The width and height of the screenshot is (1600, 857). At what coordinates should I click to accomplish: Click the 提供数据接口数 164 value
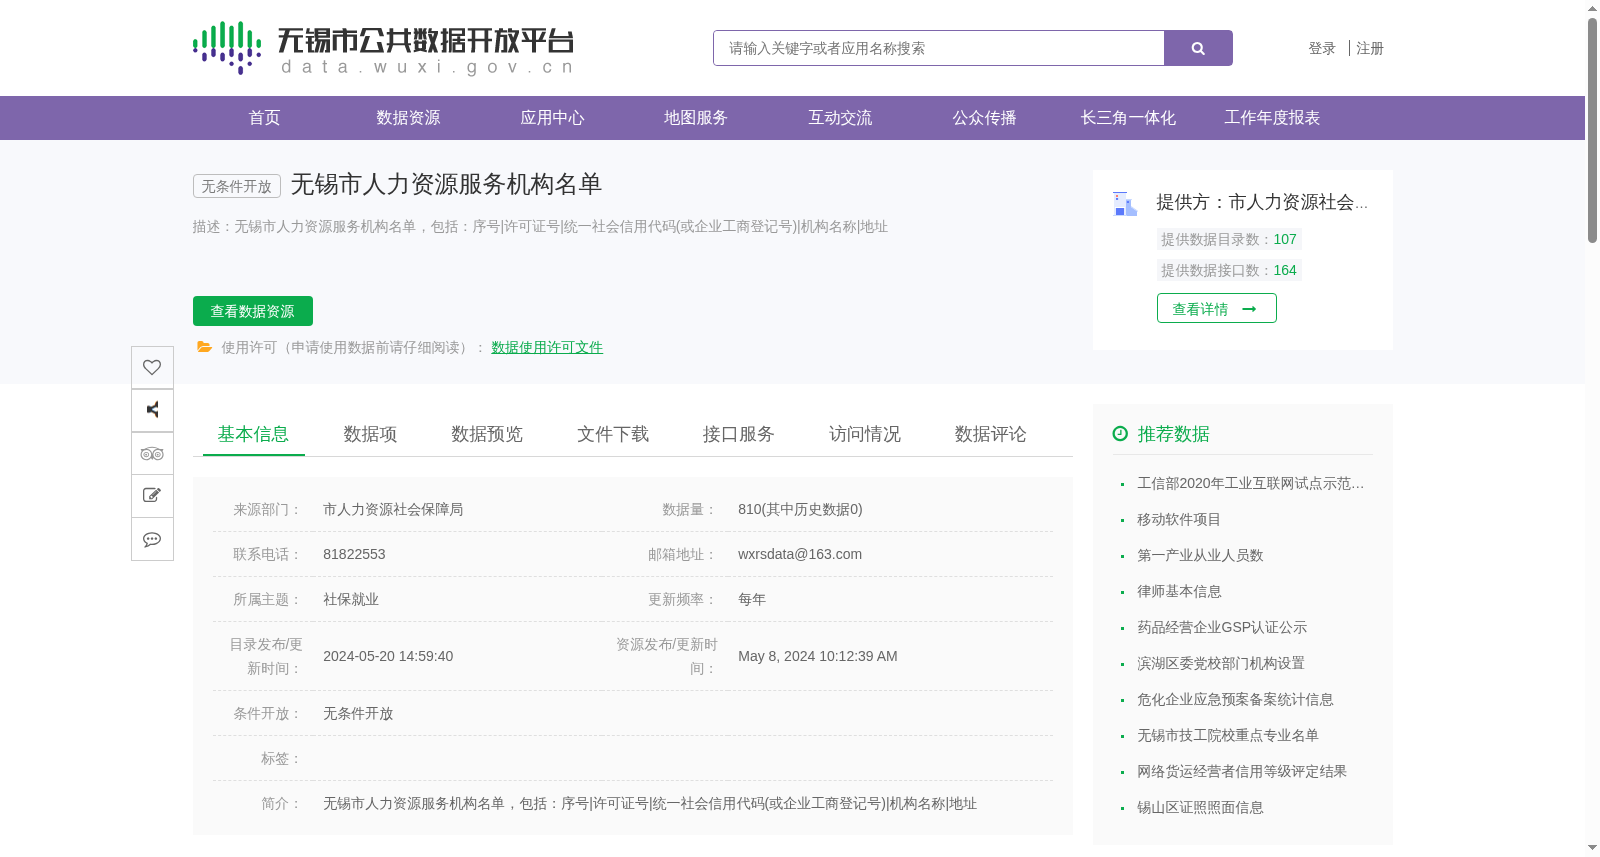point(1285,270)
